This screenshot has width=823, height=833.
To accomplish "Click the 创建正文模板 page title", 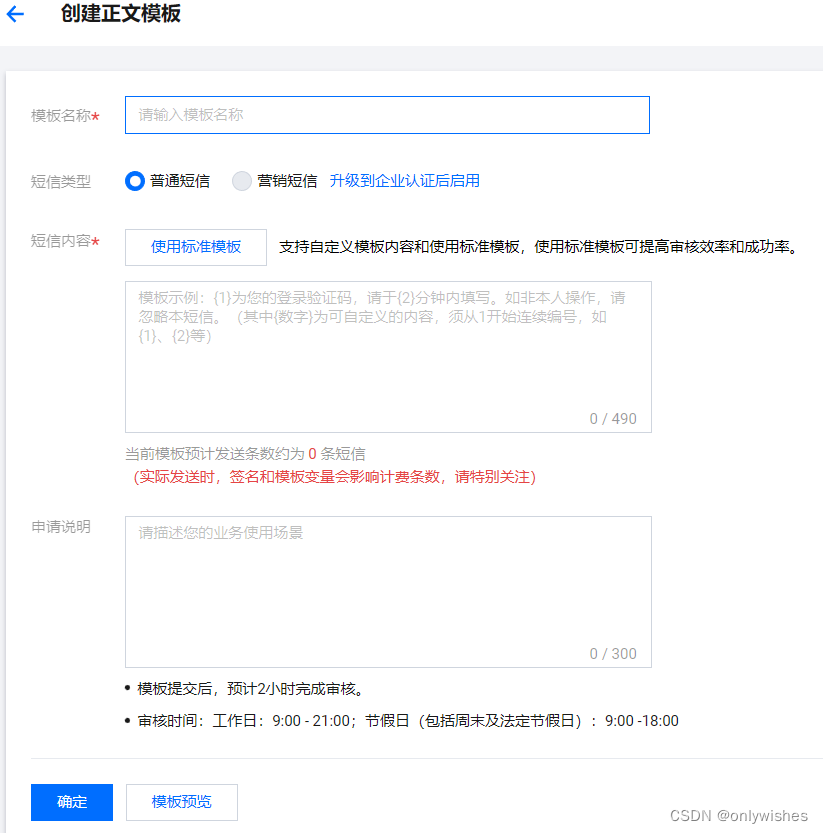I will point(121,15).
